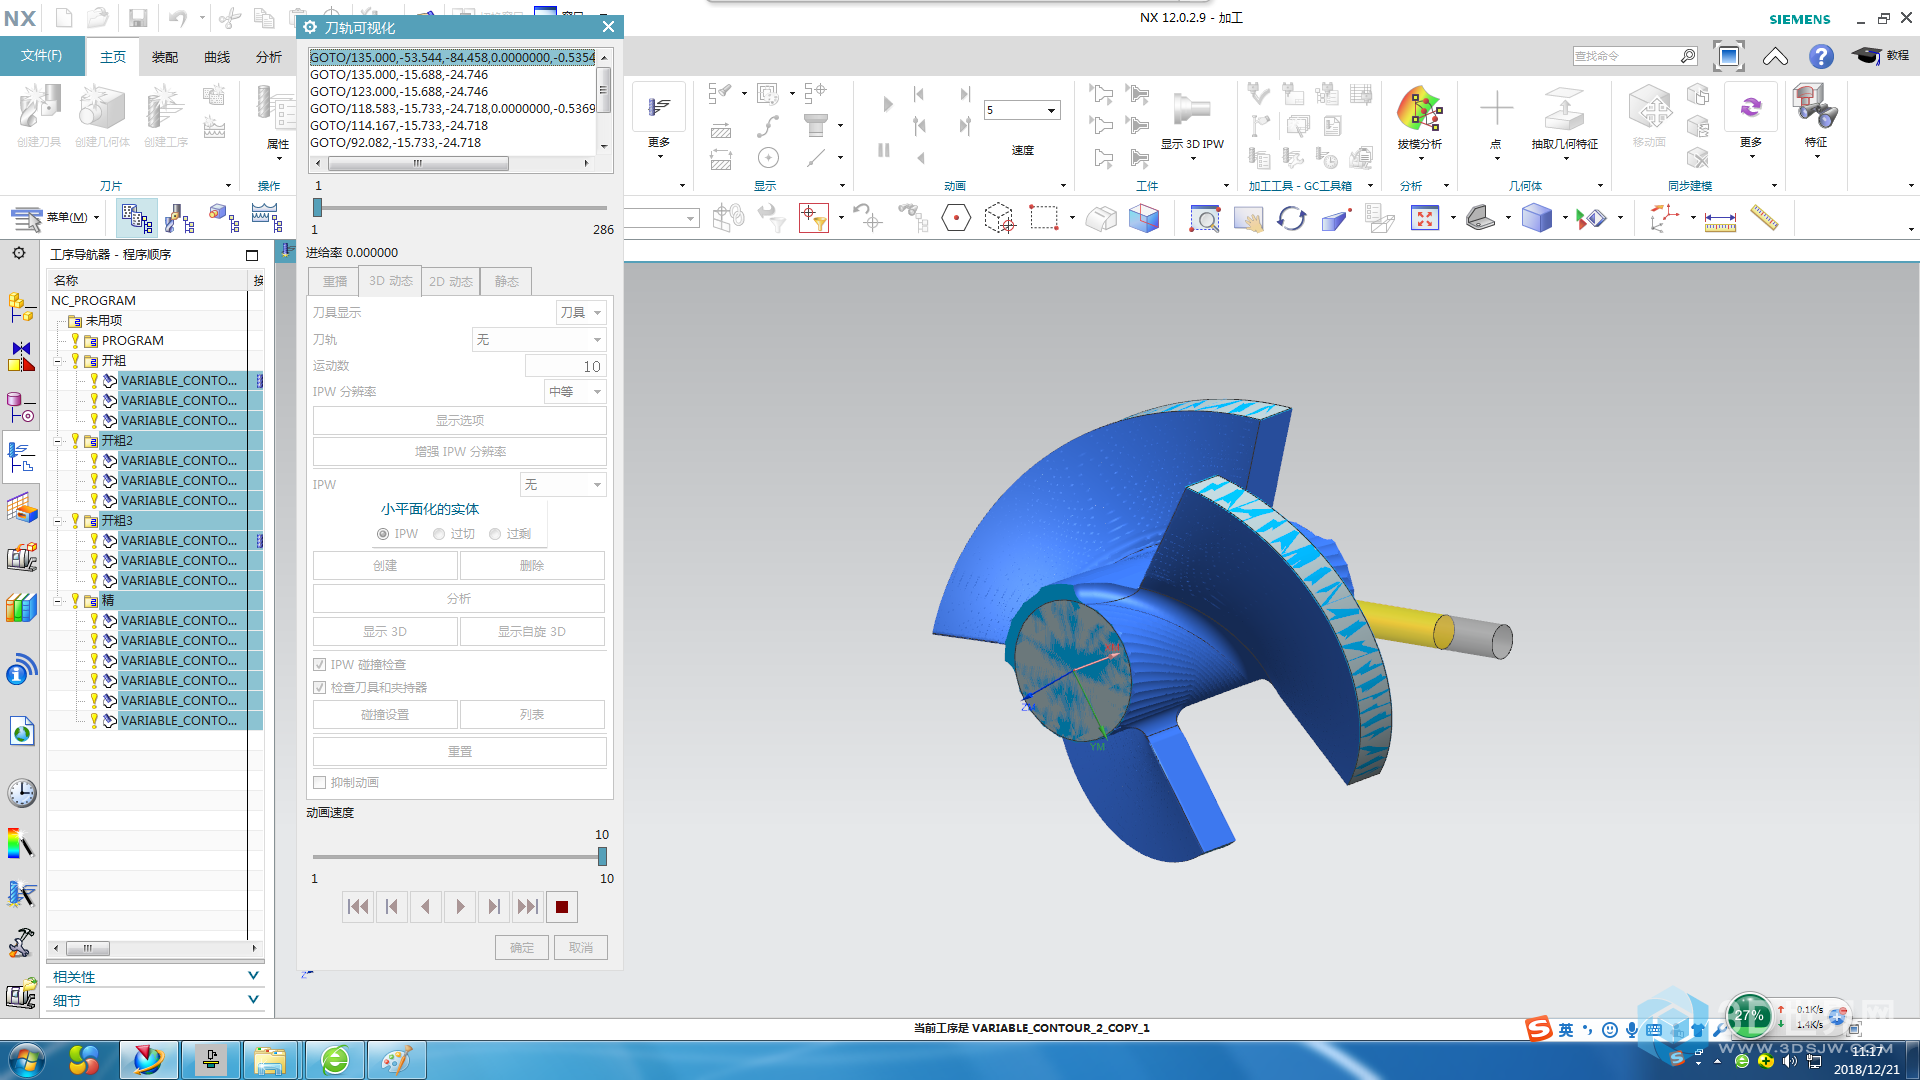
Task: Click the 碰撞设置 (Collision Settings) button
Action: pos(385,714)
